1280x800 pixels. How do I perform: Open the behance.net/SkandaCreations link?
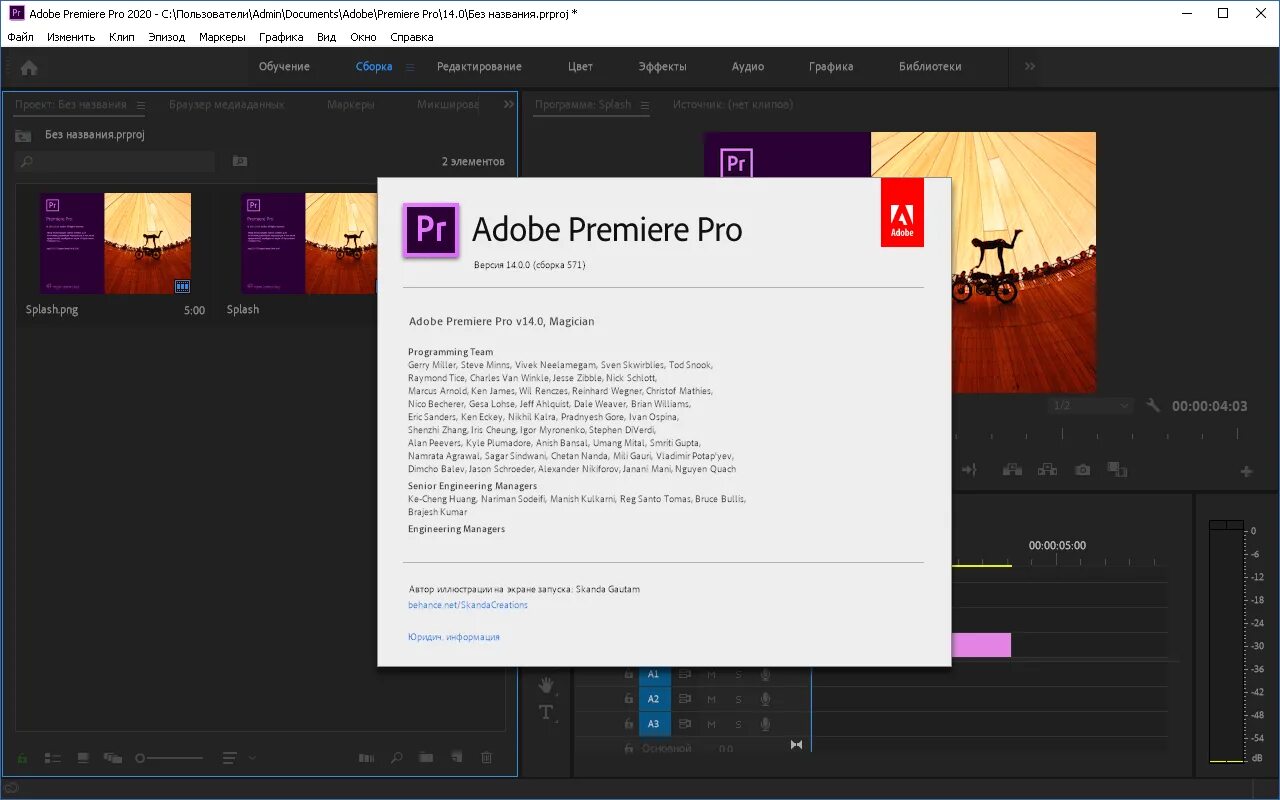click(x=468, y=605)
